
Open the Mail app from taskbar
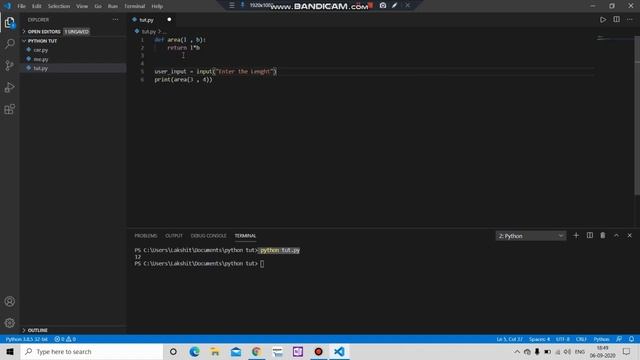point(236,351)
